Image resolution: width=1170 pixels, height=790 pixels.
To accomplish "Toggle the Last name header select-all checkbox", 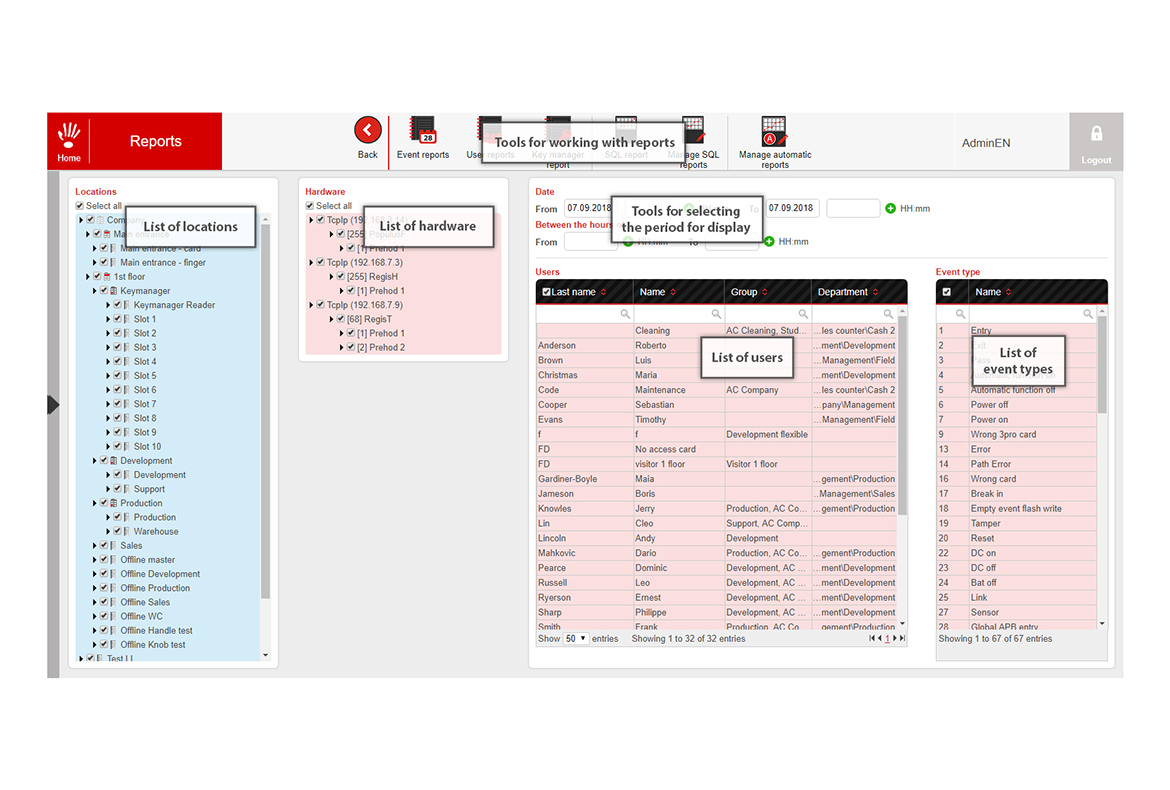I will [546, 292].
